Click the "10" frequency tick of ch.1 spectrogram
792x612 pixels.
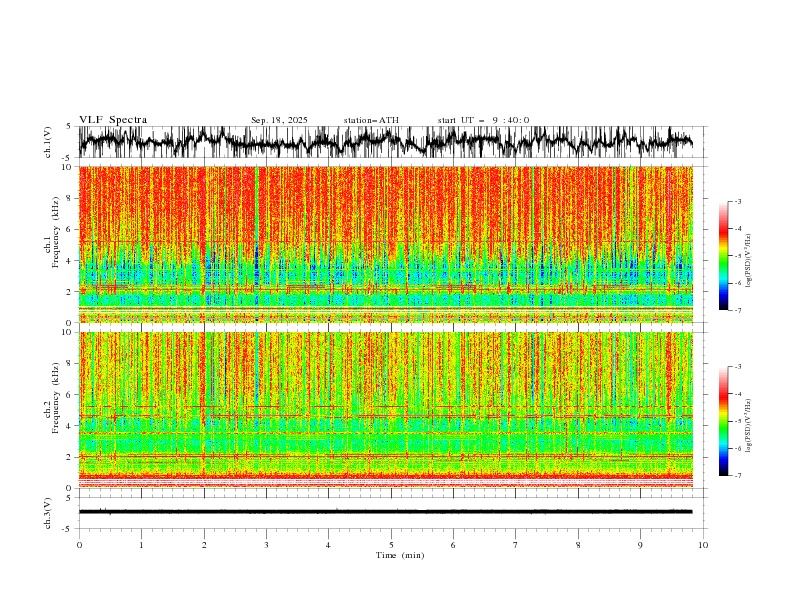67,167
